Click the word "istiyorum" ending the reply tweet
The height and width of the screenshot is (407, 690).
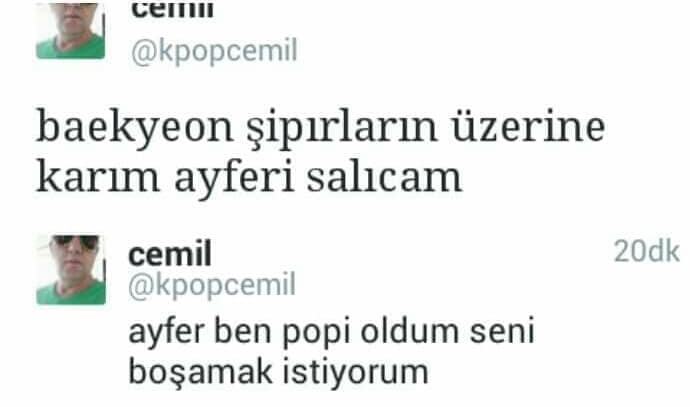(356, 373)
